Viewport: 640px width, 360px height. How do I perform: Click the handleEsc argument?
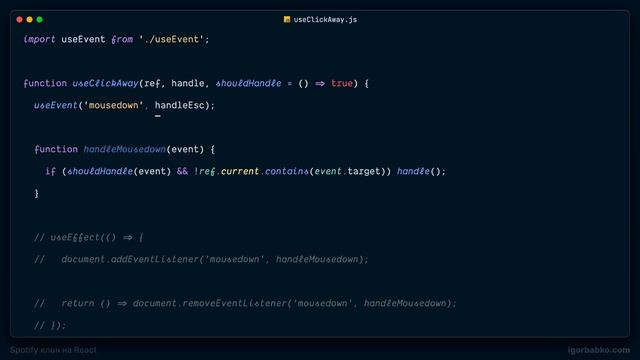click(x=179, y=105)
